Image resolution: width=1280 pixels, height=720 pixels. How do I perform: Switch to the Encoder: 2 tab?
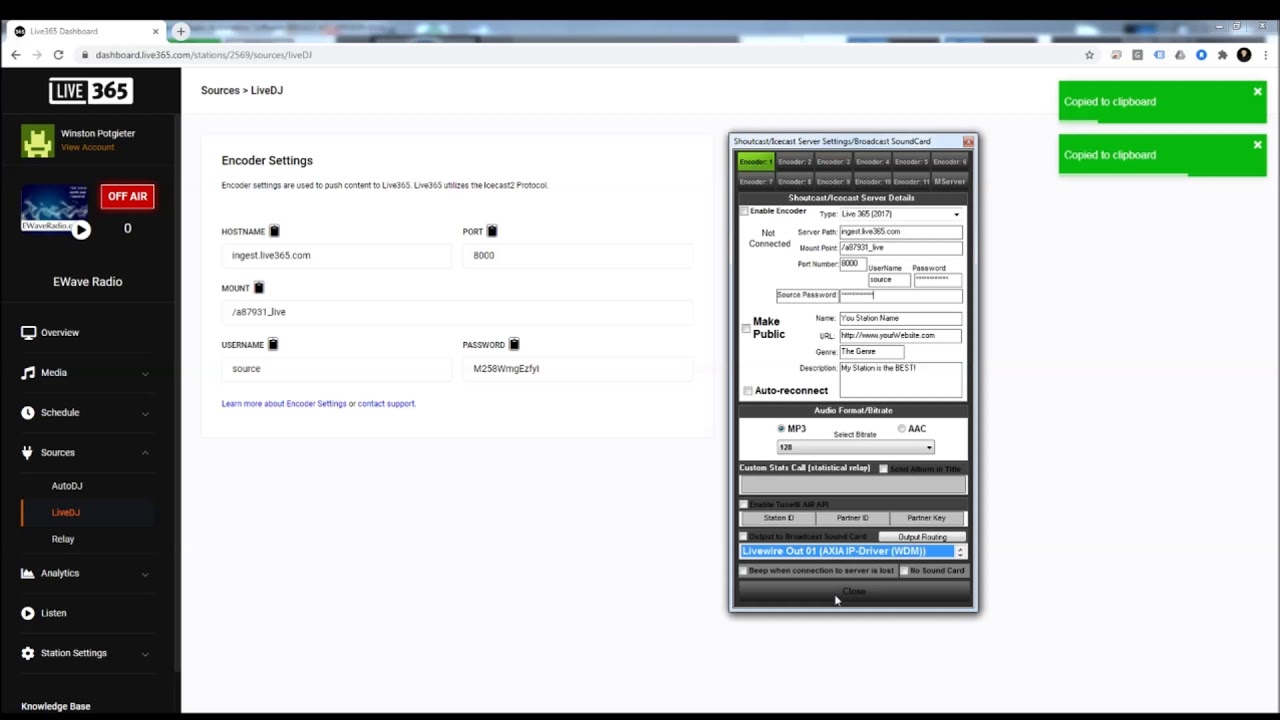pyautogui.click(x=795, y=162)
